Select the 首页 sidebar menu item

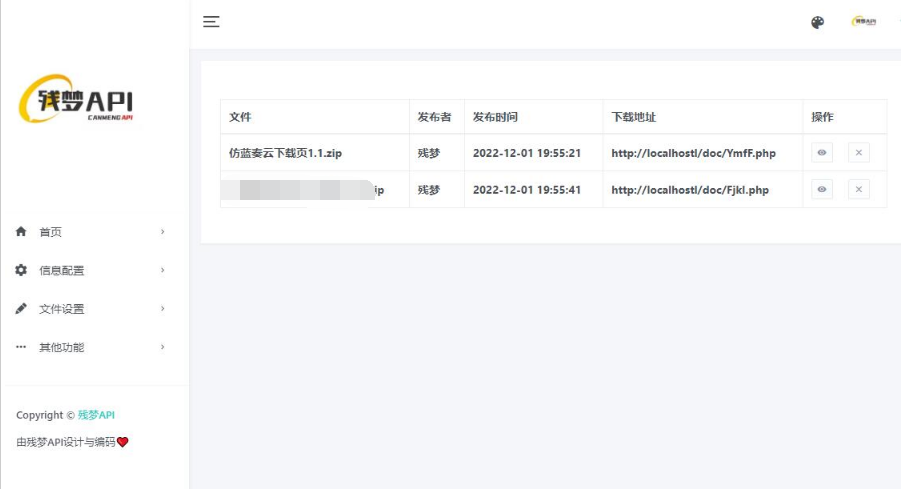click(50, 232)
